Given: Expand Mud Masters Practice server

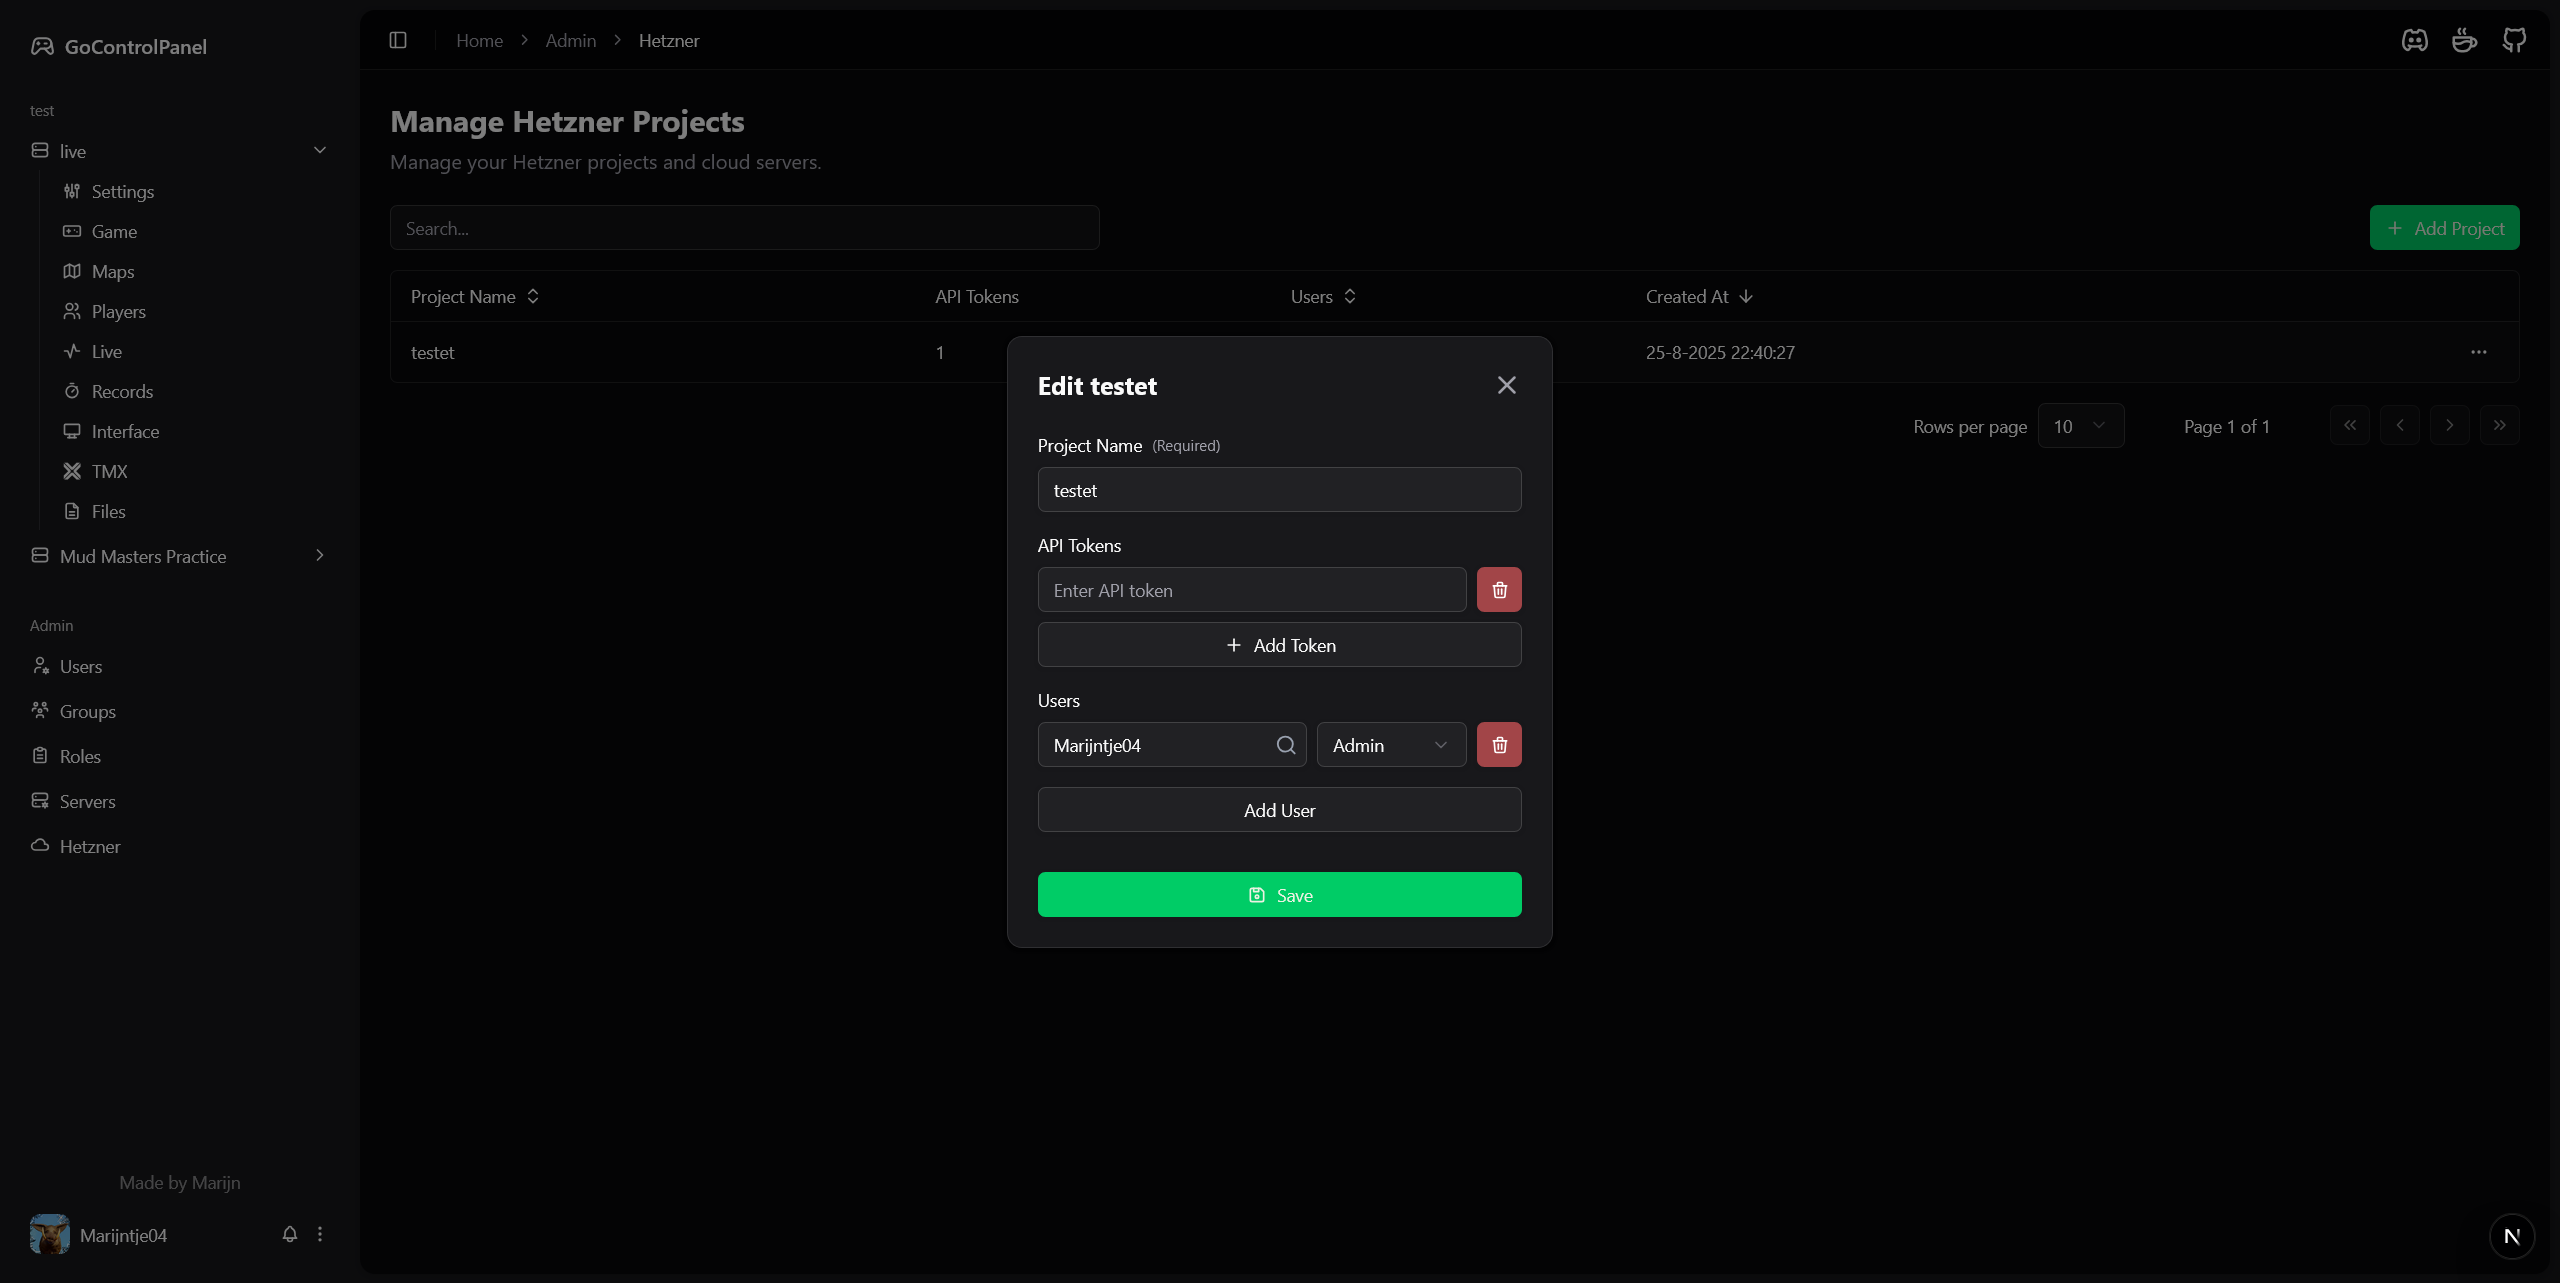Looking at the screenshot, I should [320, 556].
